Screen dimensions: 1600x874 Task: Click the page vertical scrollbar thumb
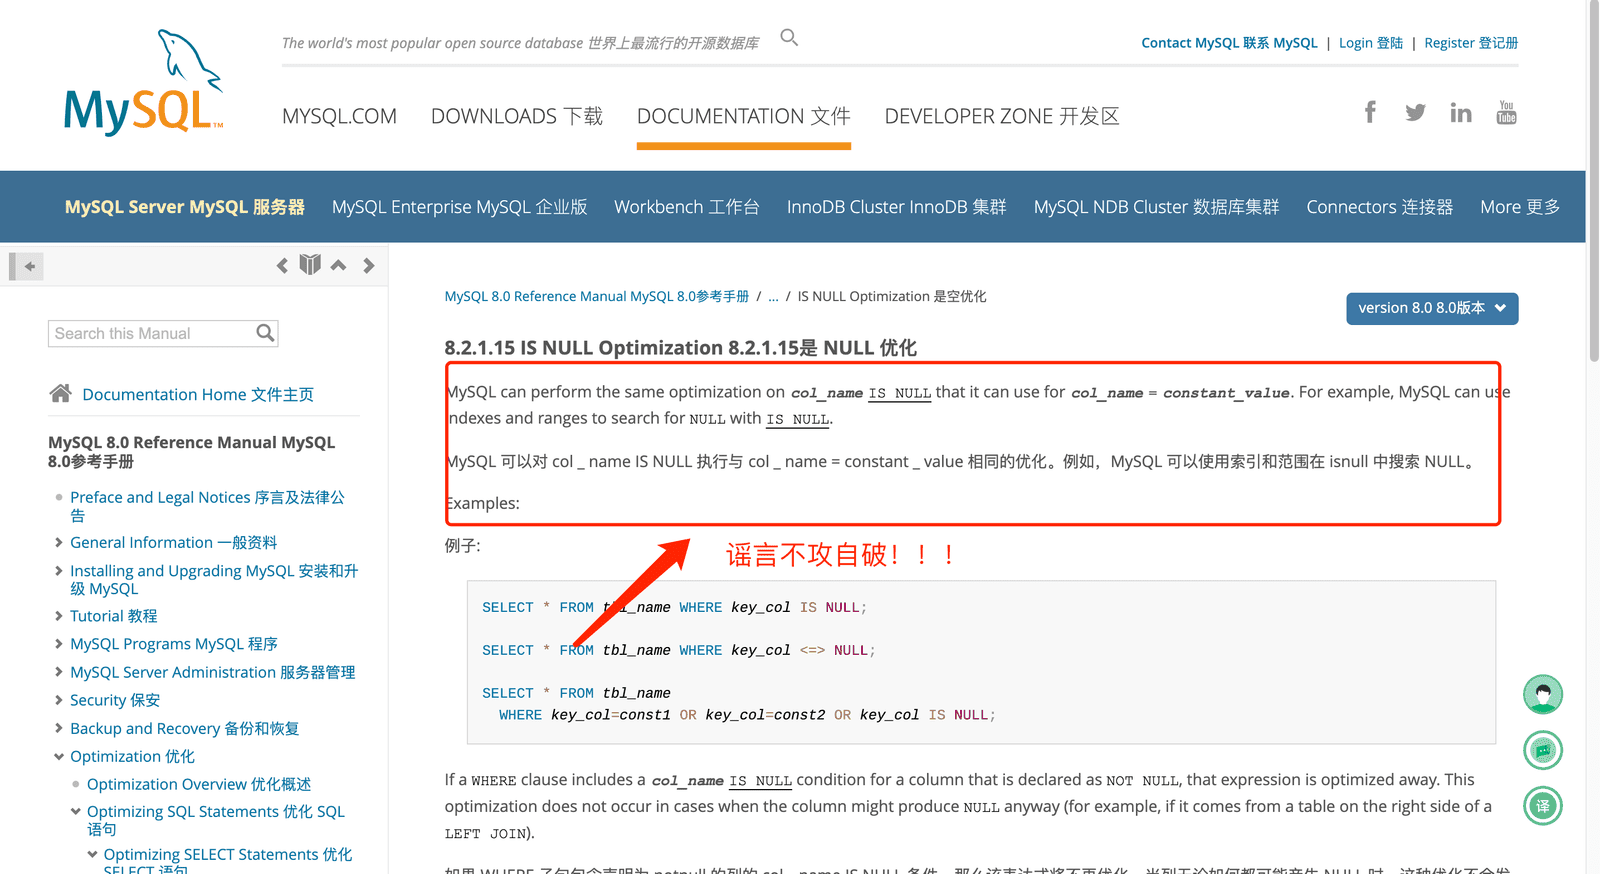(1594, 180)
